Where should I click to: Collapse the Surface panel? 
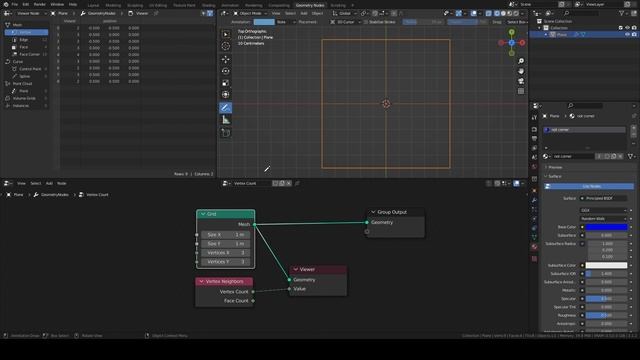pos(547,176)
